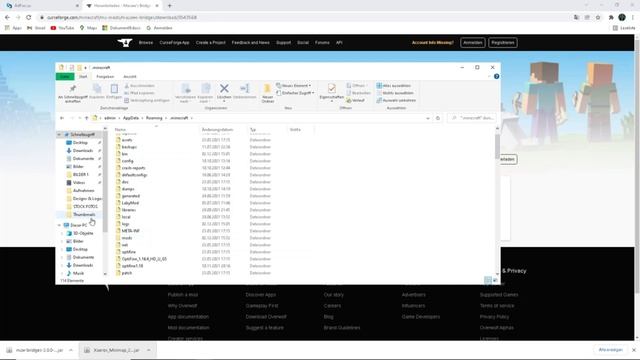The image size is (640, 360).
Task: Click Auswahl umkehren in the ribbon
Action: pyautogui.click(x=396, y=100)
